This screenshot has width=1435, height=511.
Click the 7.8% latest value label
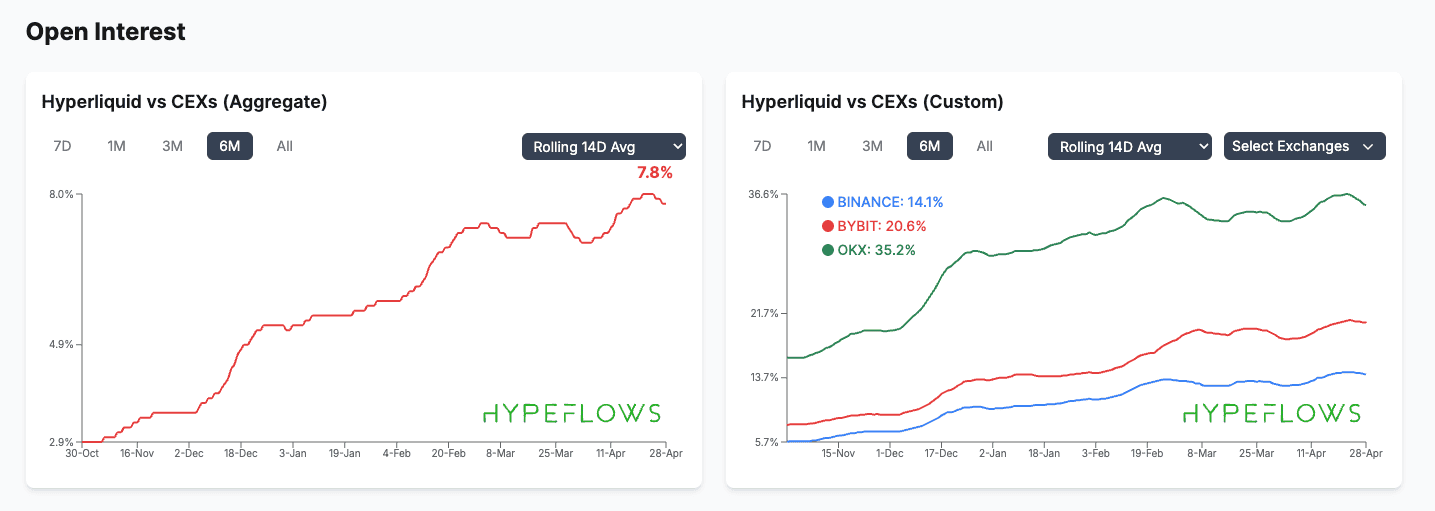click(x=655, y=173)
